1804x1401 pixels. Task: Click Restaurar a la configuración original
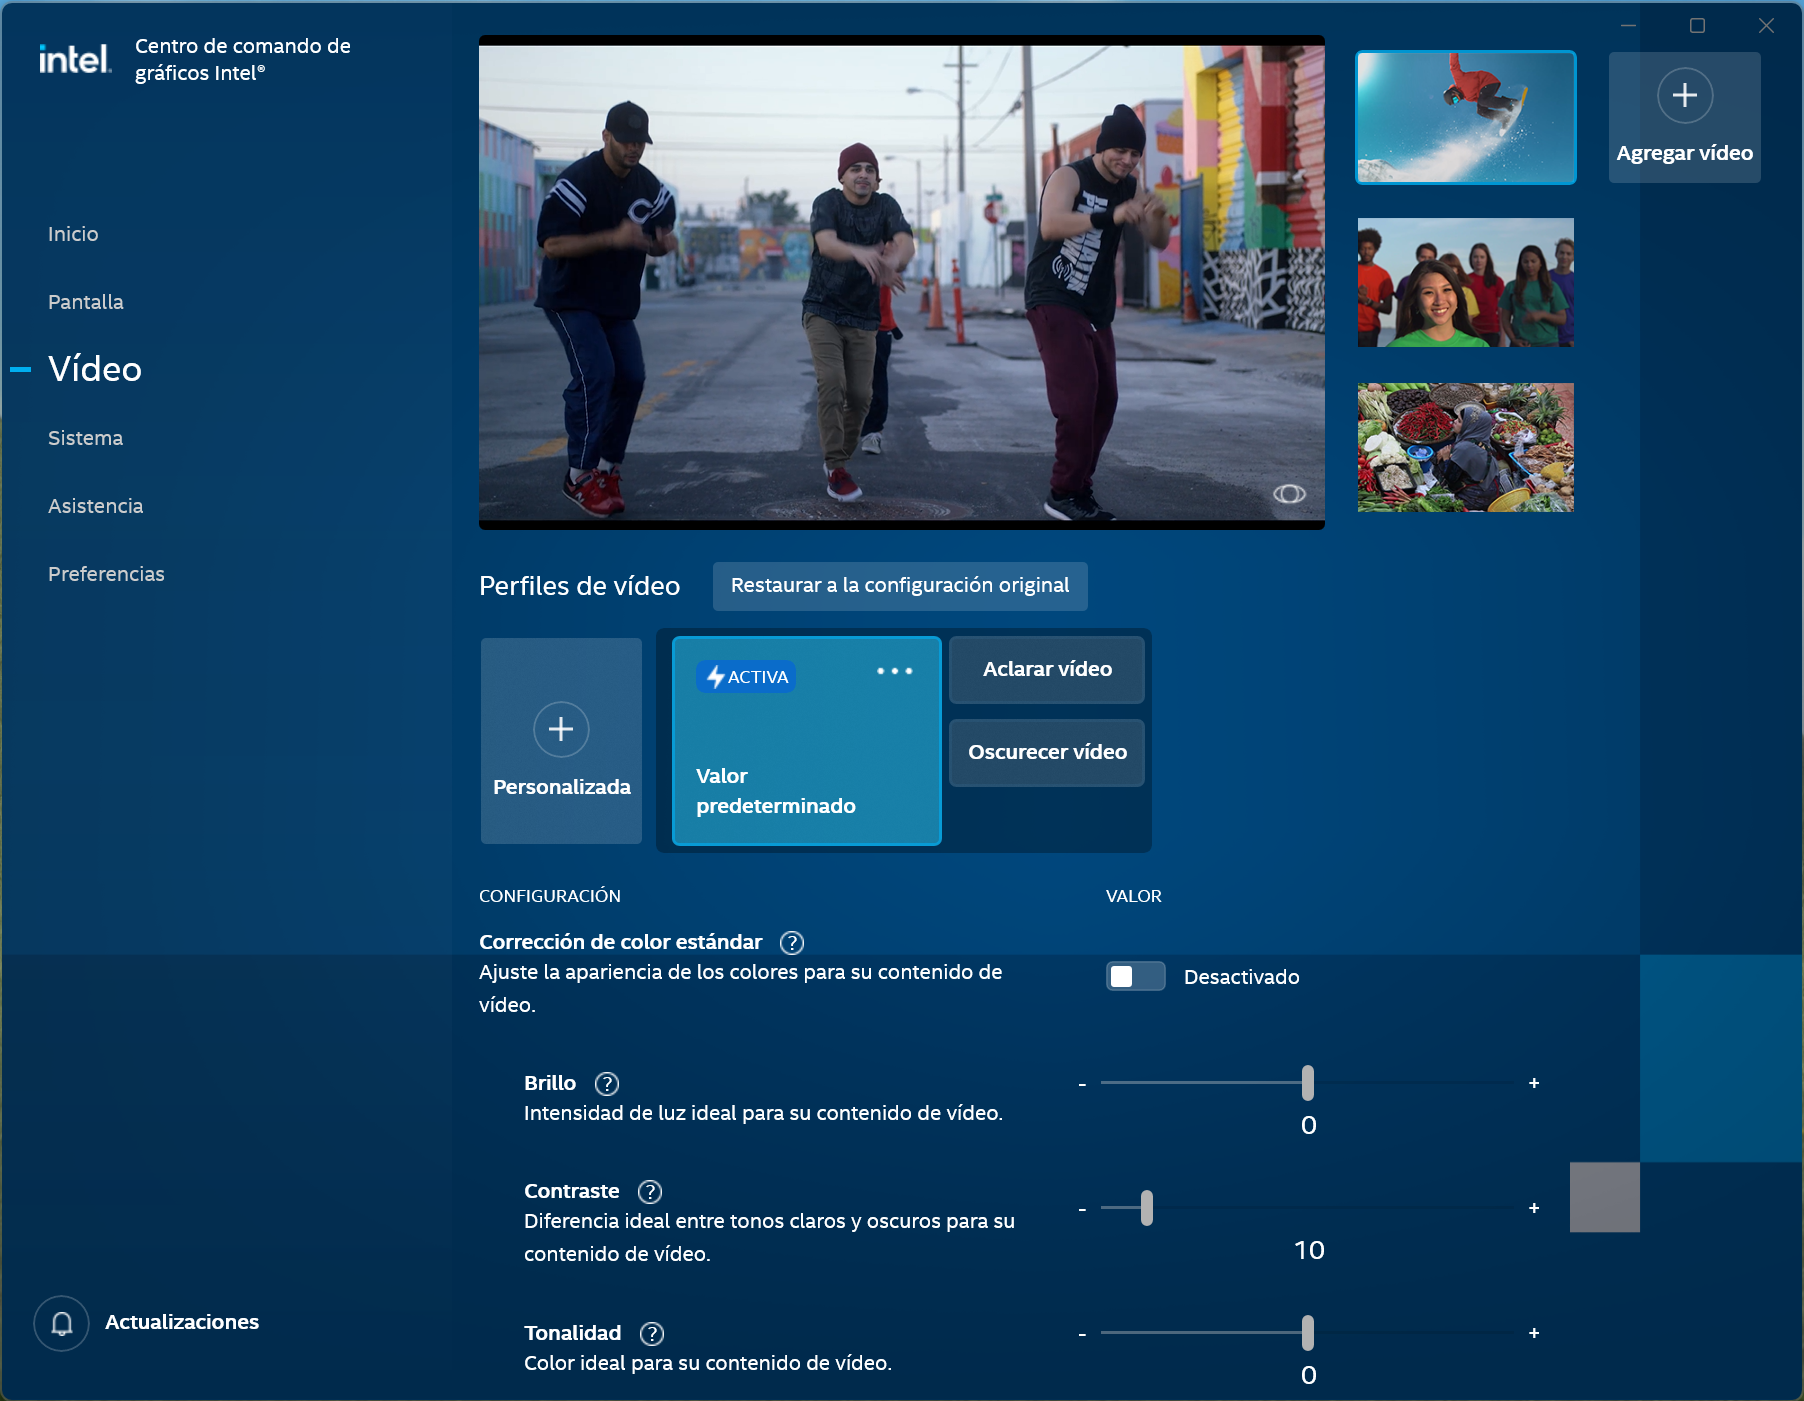coord(899,586)
